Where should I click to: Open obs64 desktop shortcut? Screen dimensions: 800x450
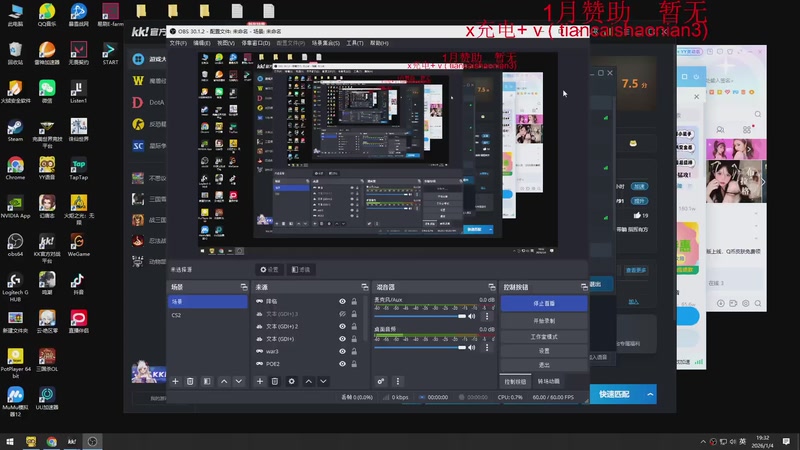click(15, 245)
